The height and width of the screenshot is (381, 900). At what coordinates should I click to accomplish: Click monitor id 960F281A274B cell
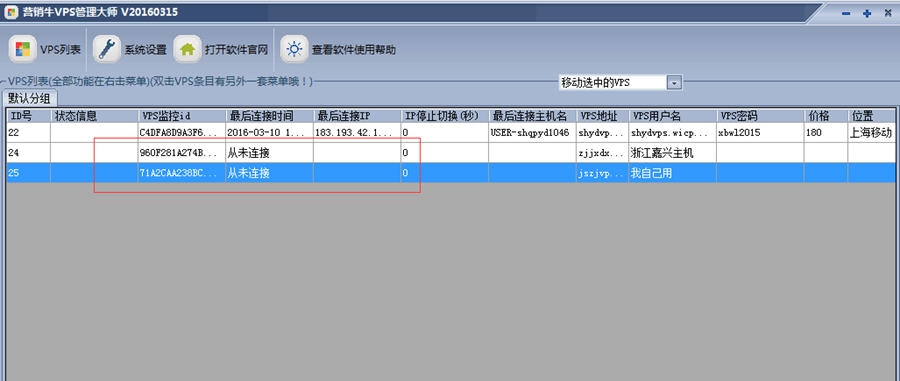[182, 153]
